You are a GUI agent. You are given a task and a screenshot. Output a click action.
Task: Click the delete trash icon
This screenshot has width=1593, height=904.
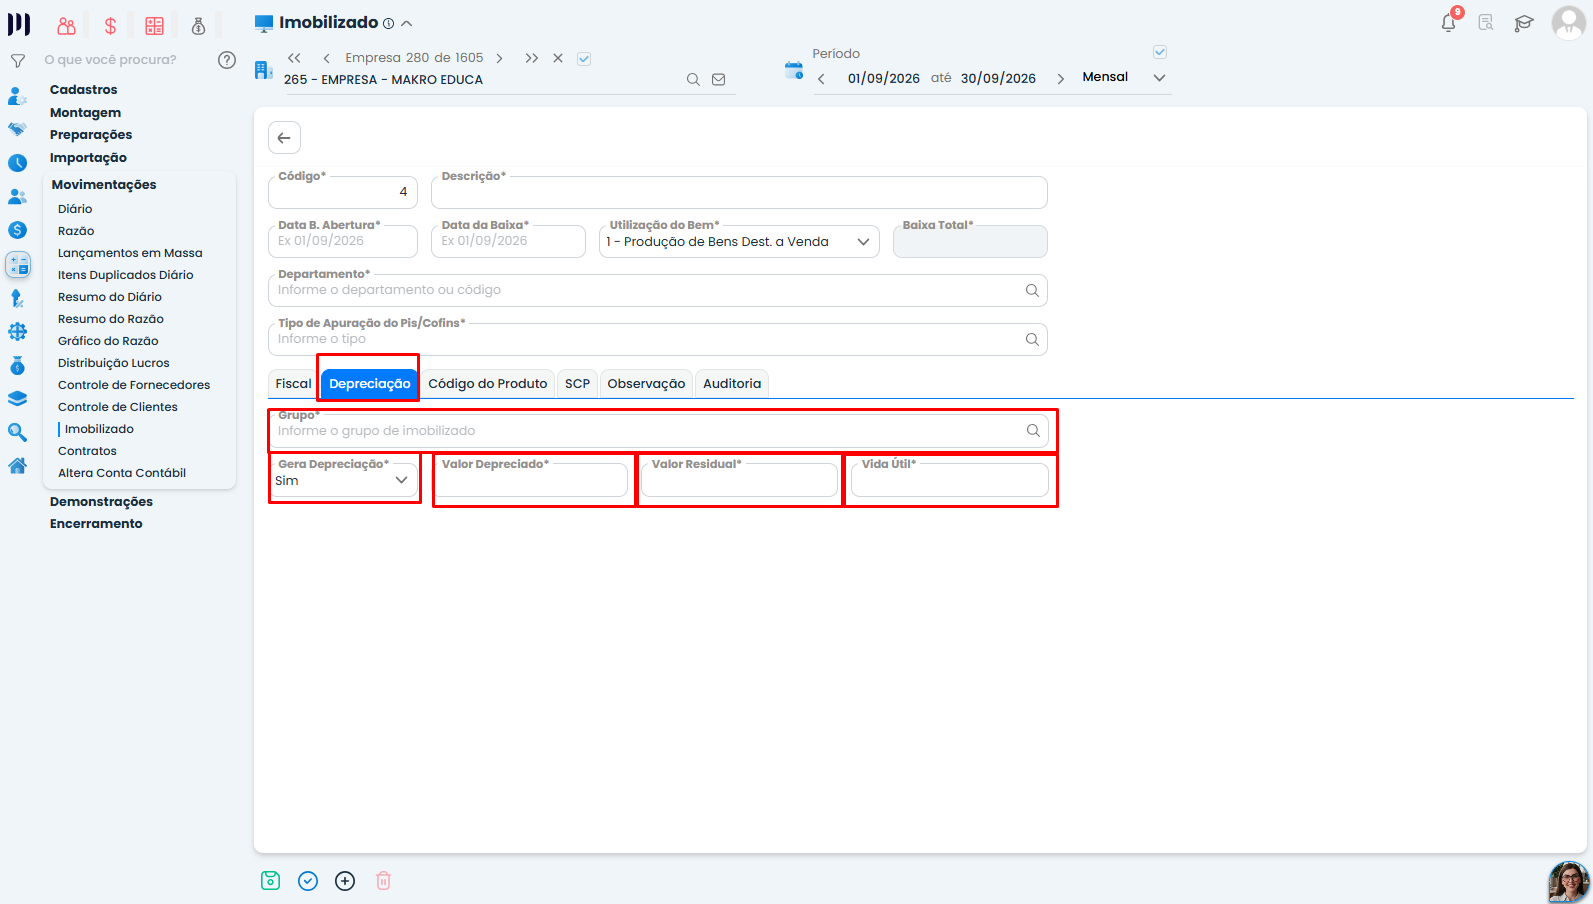click(383, 880)
